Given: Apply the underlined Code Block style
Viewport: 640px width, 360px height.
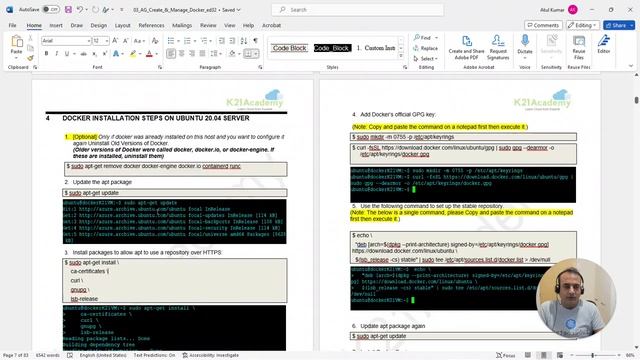Looking at the screenshot, I should point(289,48).
